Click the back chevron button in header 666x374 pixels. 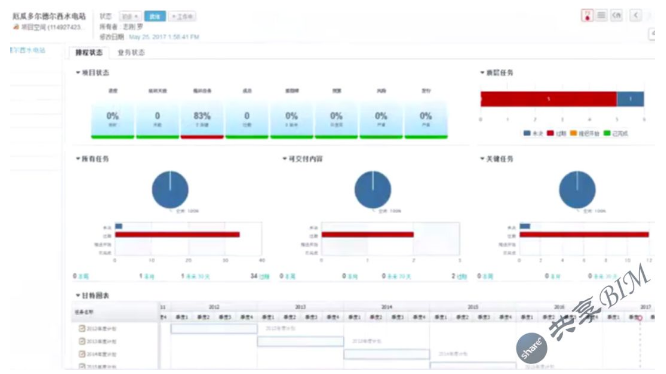(635, 15)
